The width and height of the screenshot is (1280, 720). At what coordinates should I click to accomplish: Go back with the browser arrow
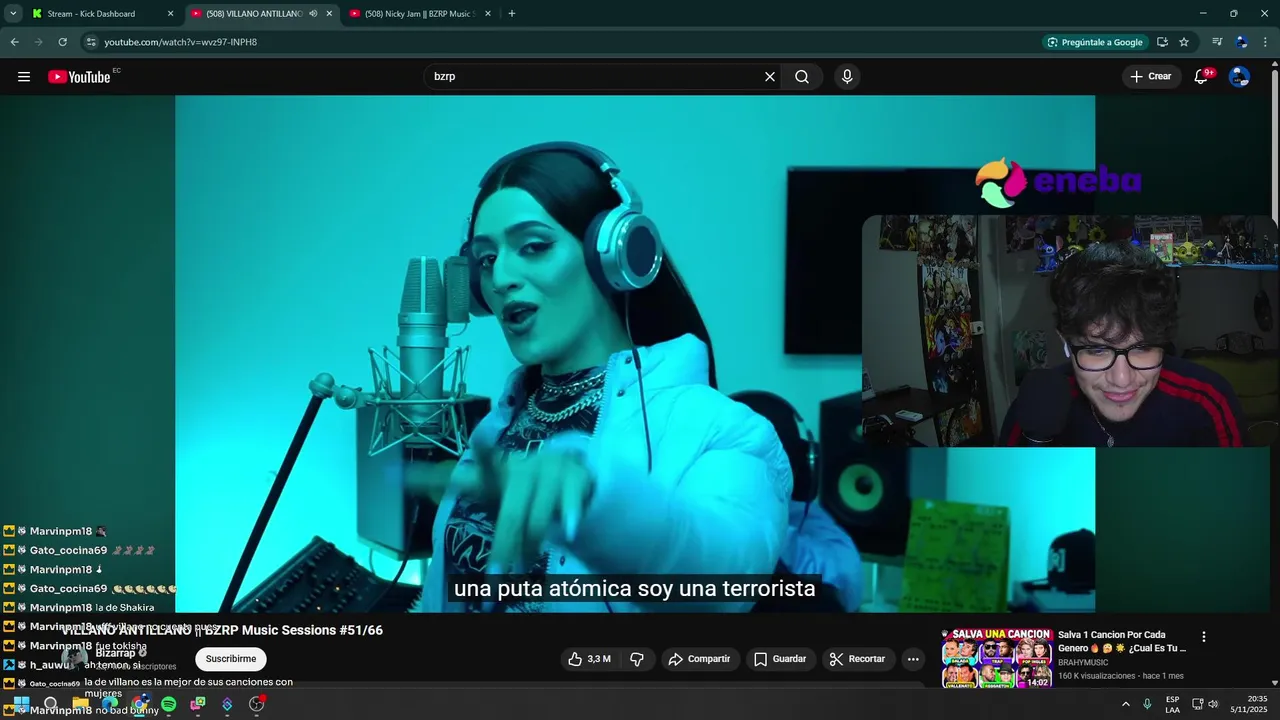click(x=14, y=42)
